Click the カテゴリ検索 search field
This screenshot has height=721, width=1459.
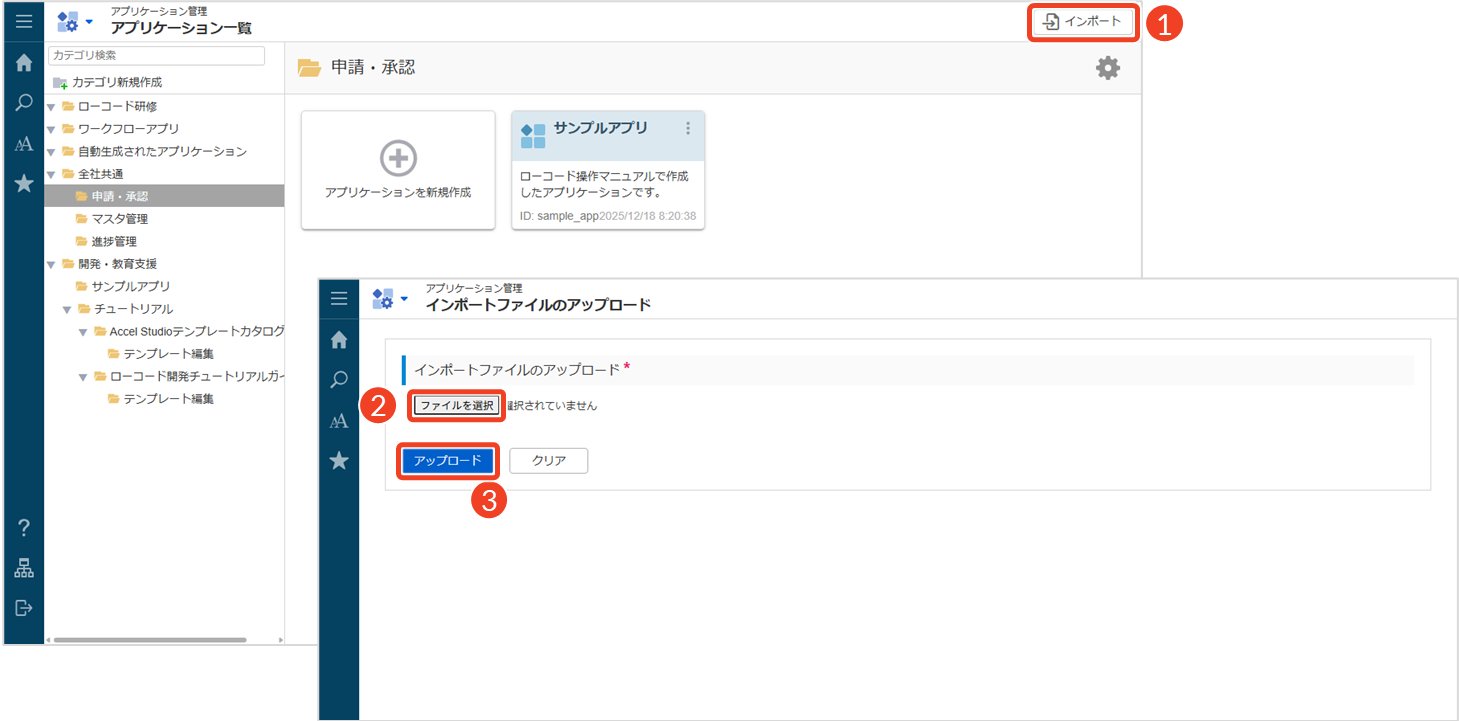(156, 56)
